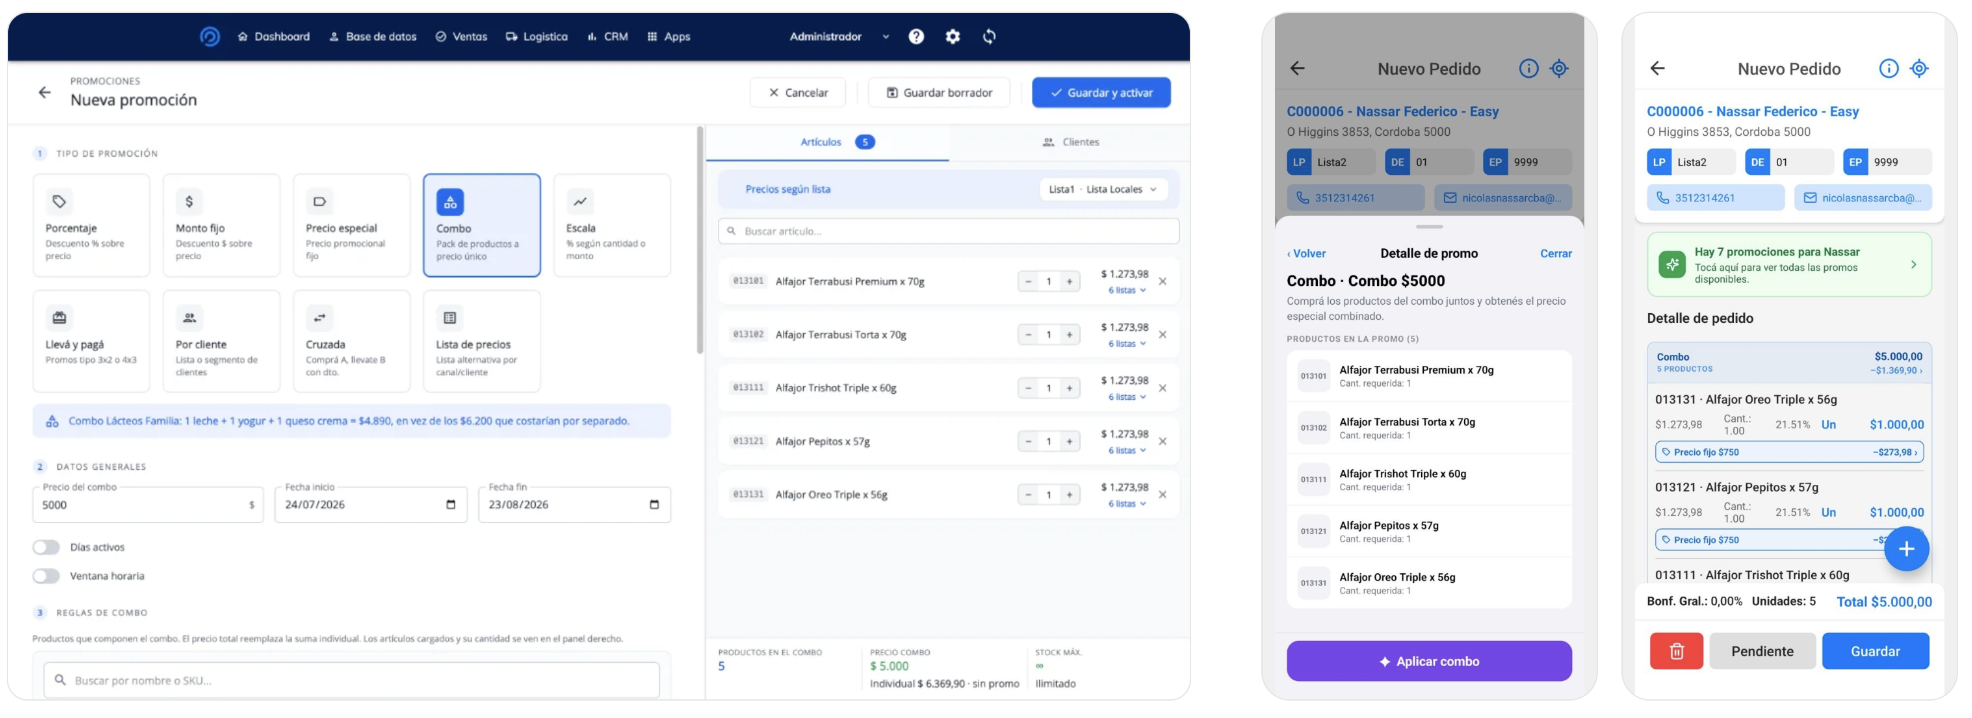Select the Llevá y pagá promotion type
This screenshot has width=1972, height=718.
[91, 341]
